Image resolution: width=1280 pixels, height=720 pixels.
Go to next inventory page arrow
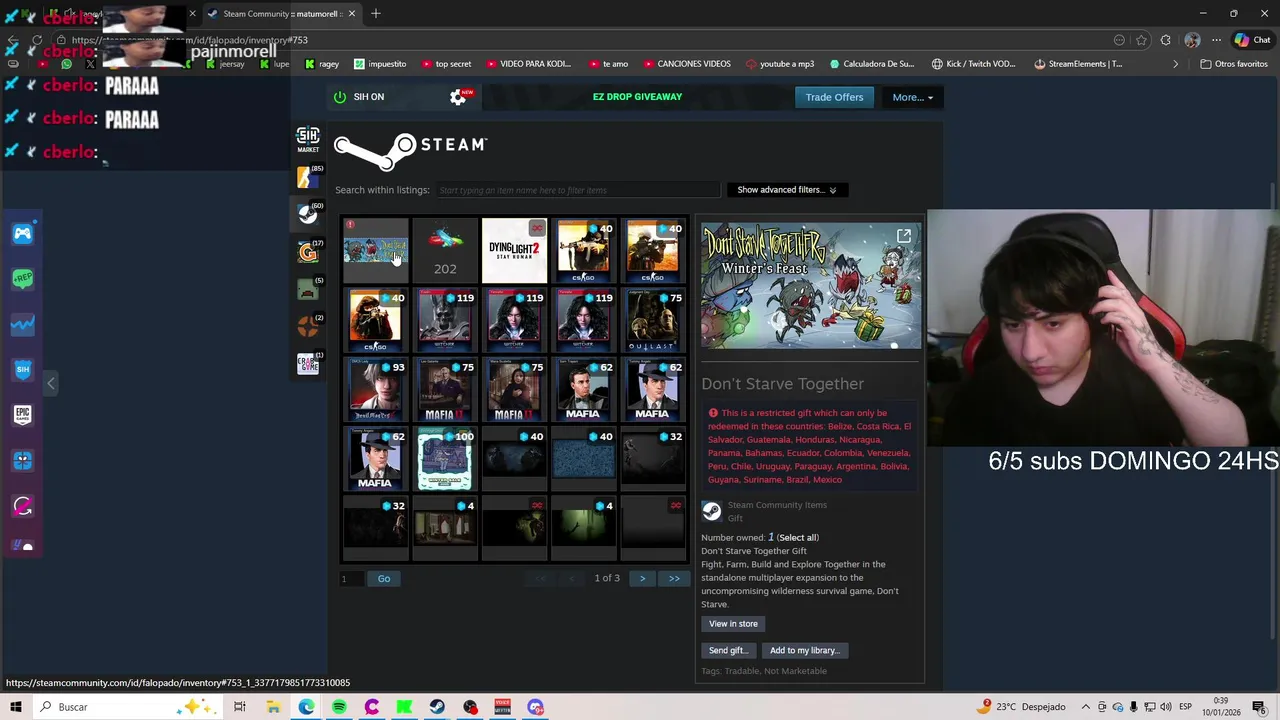pyautogui.click(x=642, y=579)
